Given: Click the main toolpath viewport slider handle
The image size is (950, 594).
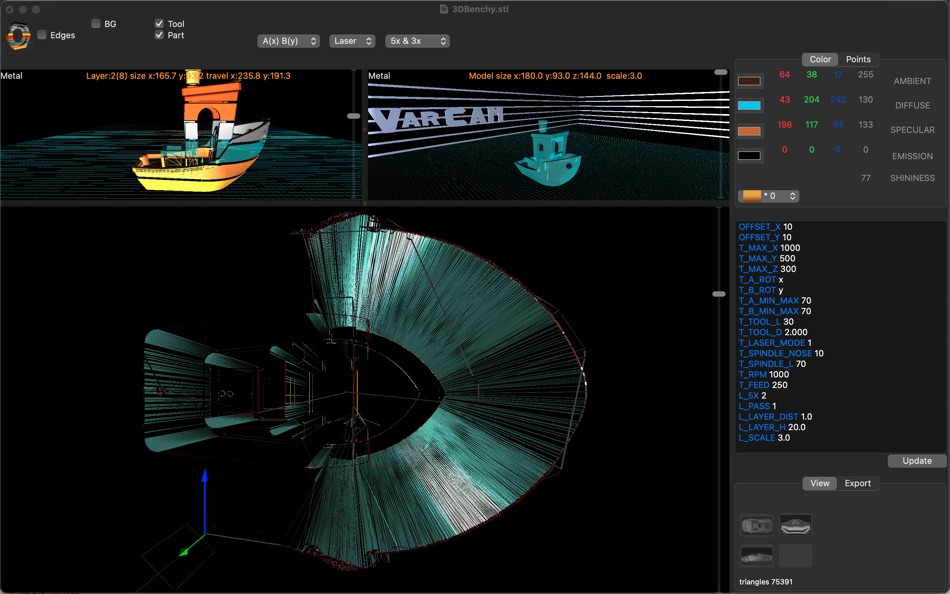Looking at the screenshot, I should (x=719, y=294).
